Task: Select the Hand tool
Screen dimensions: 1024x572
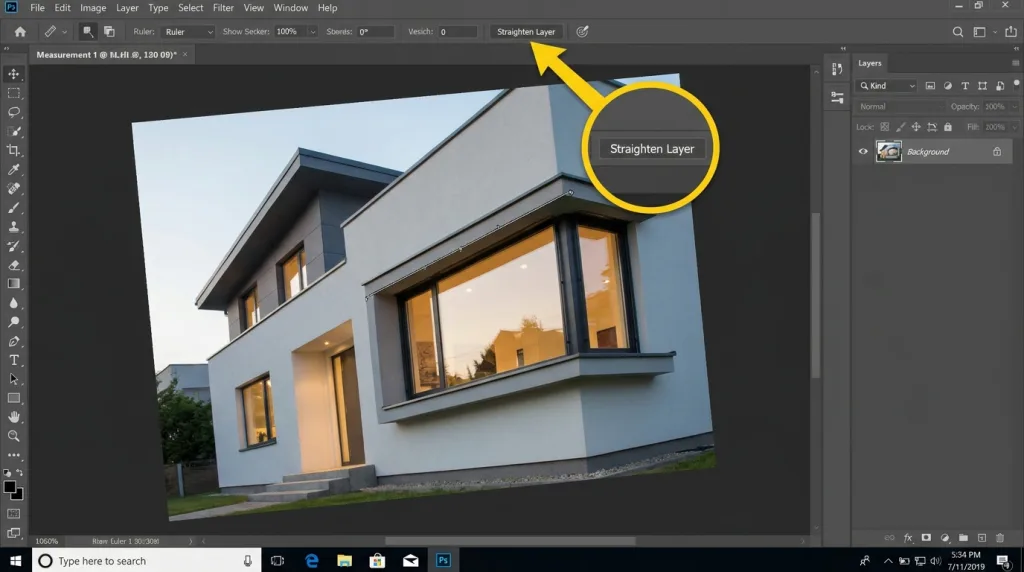Action: (x=14, y=417)
